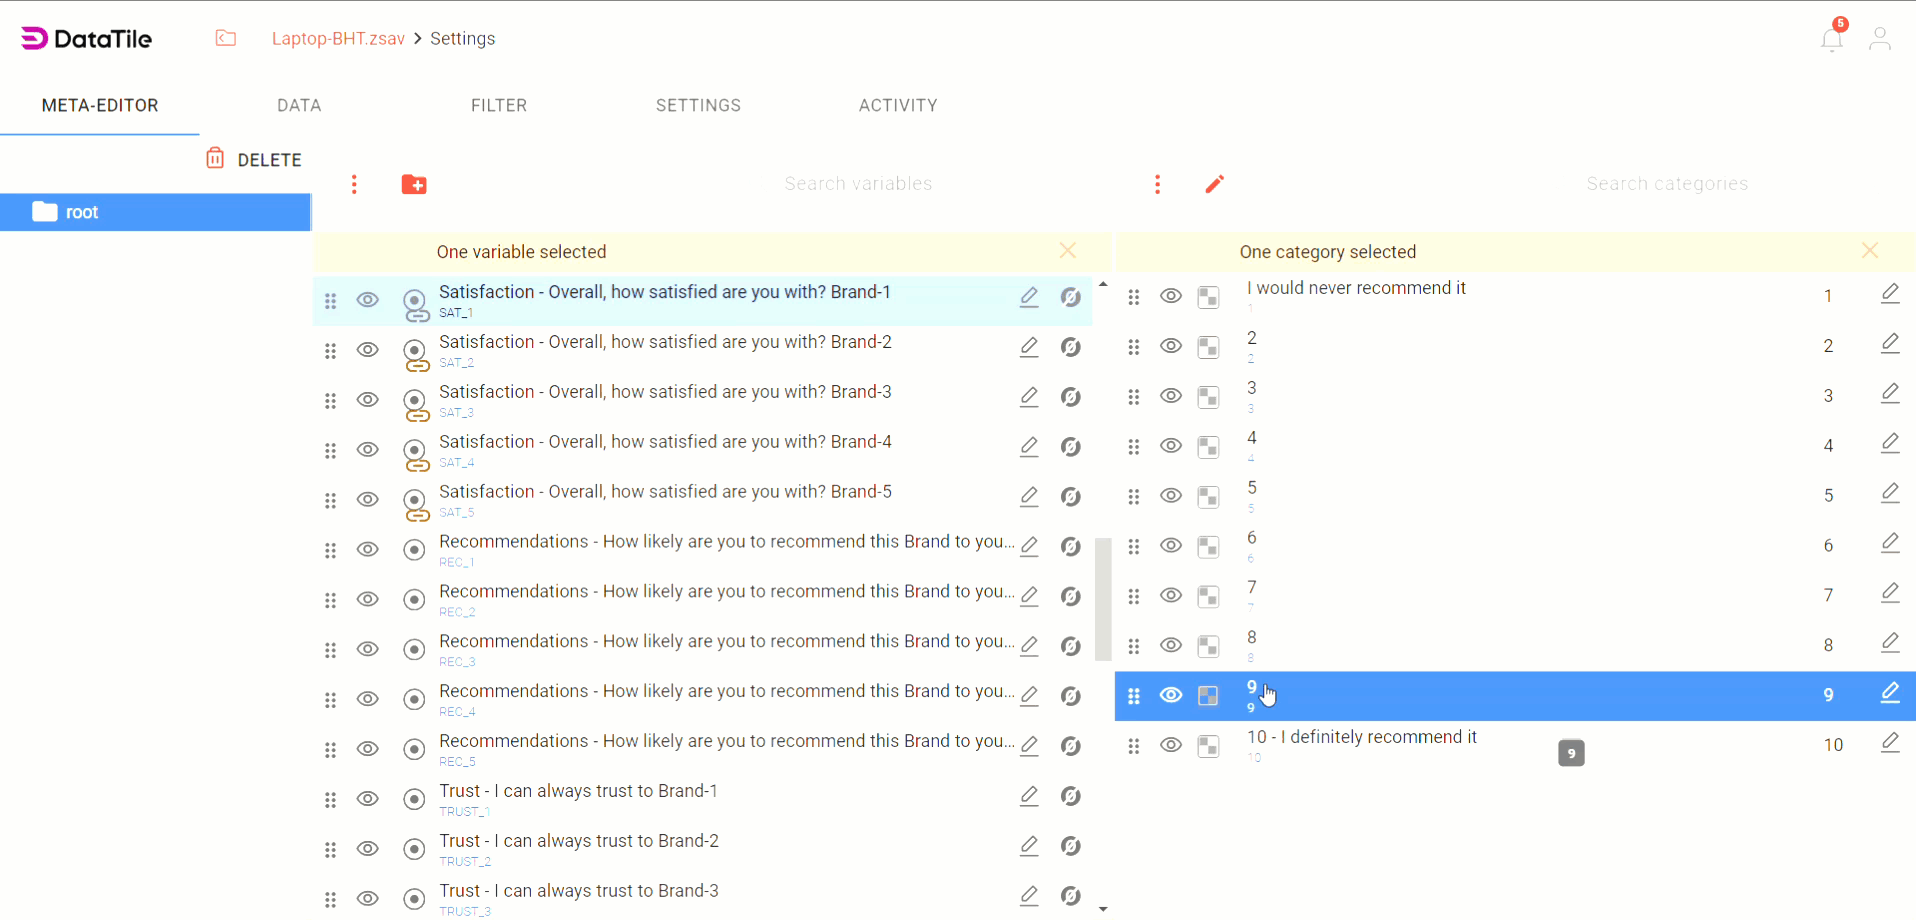This screenshot has width=1916, height=920.
Task: Click the add new folder icon
Action: click(413, 184)
